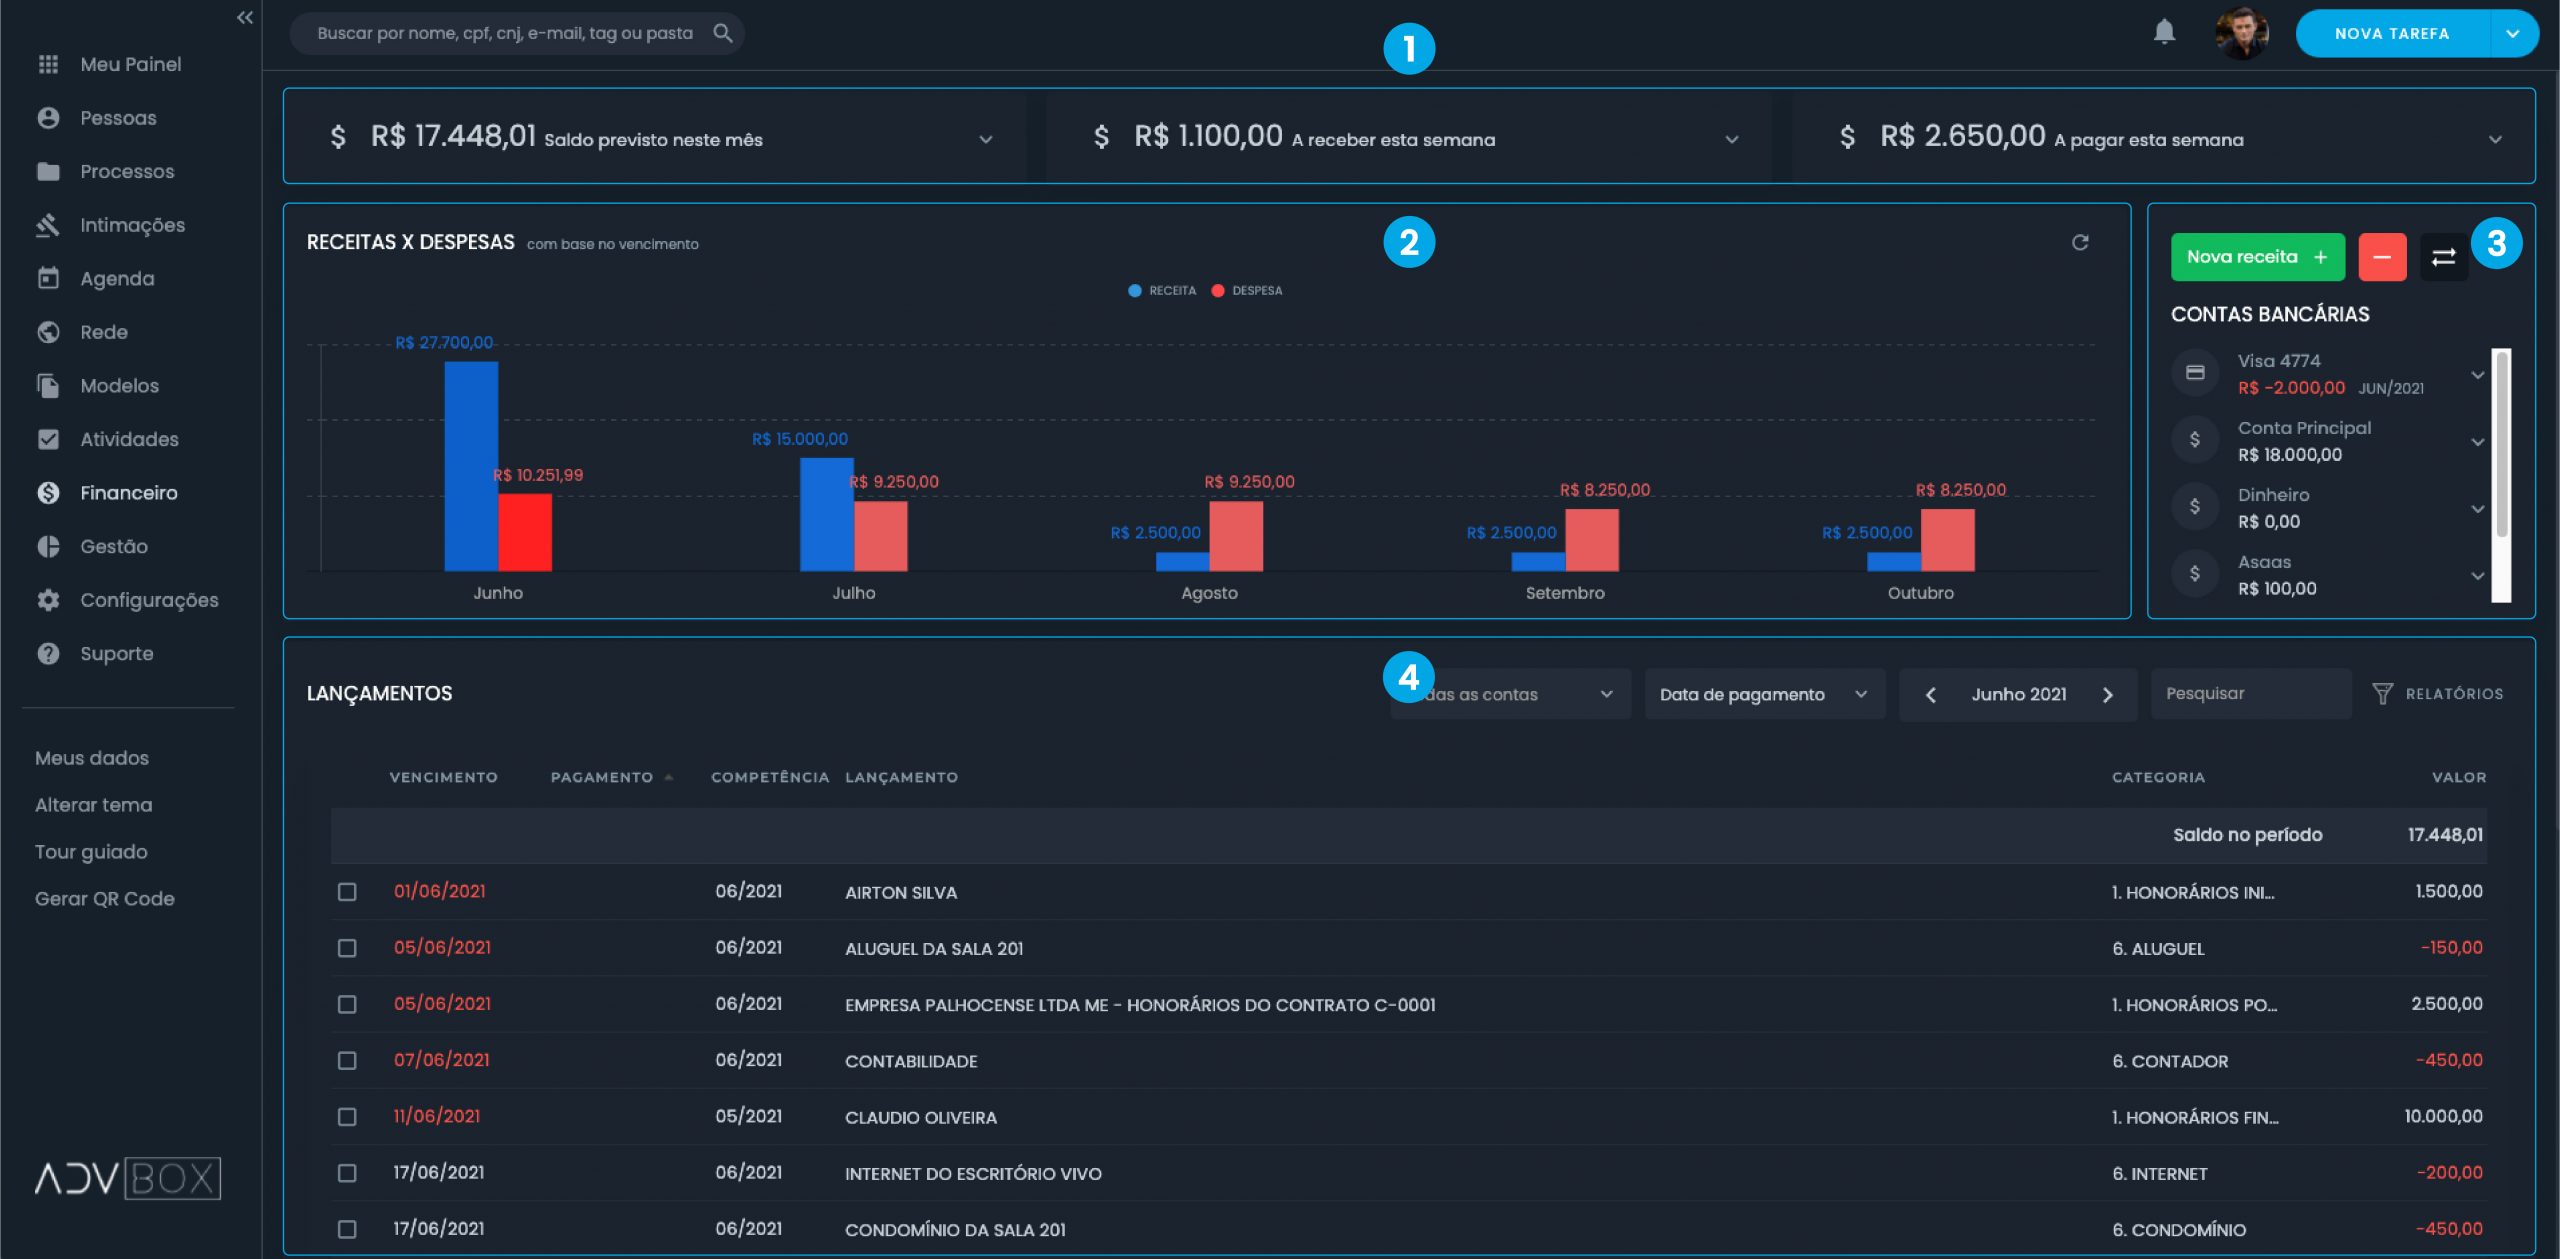Select the checkbox for CLAUDIO OLIVEIRA
The height and width of the screenshot is (1259, 2560).
click(x=348, y=1116)
